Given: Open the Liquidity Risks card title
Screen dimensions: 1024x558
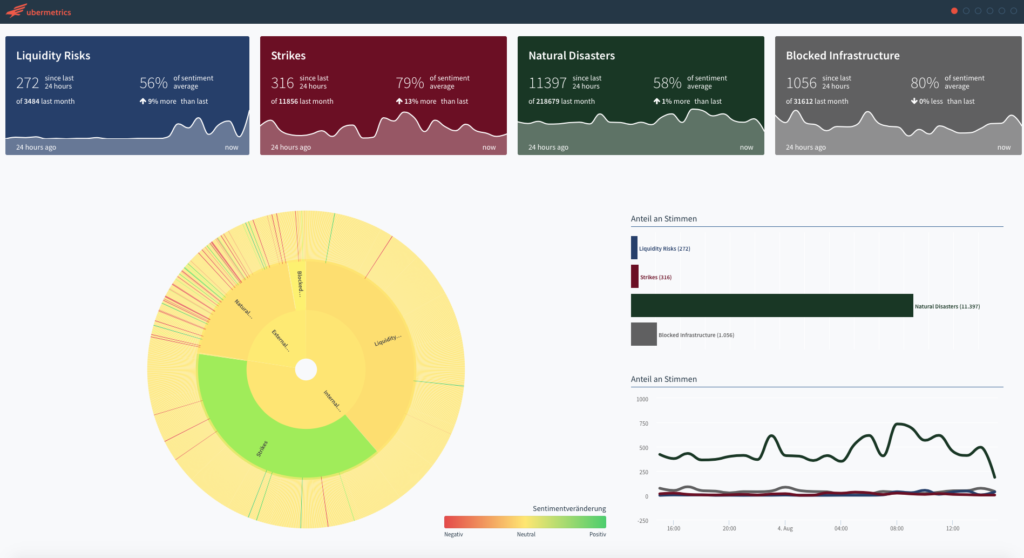Looking at the screenshot, I should click(x=53, y=56).
